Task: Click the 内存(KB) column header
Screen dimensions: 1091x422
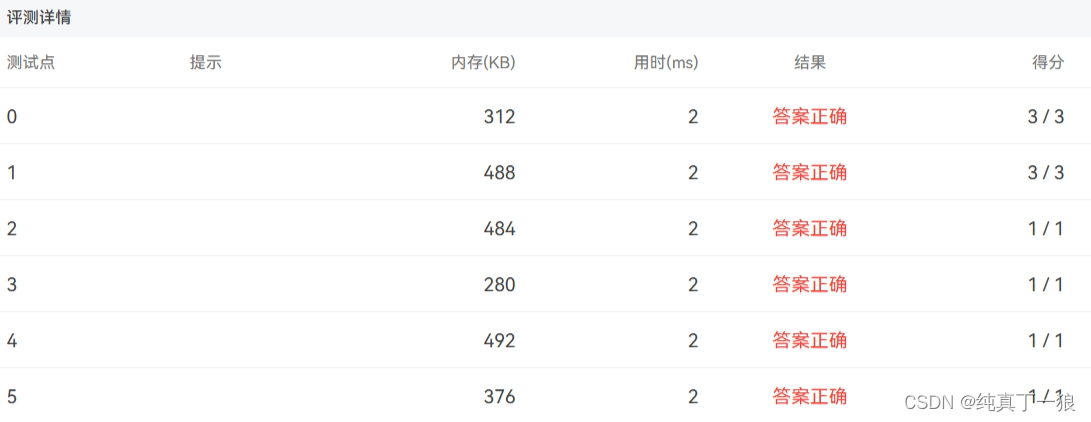Action: tap(483, 63)
